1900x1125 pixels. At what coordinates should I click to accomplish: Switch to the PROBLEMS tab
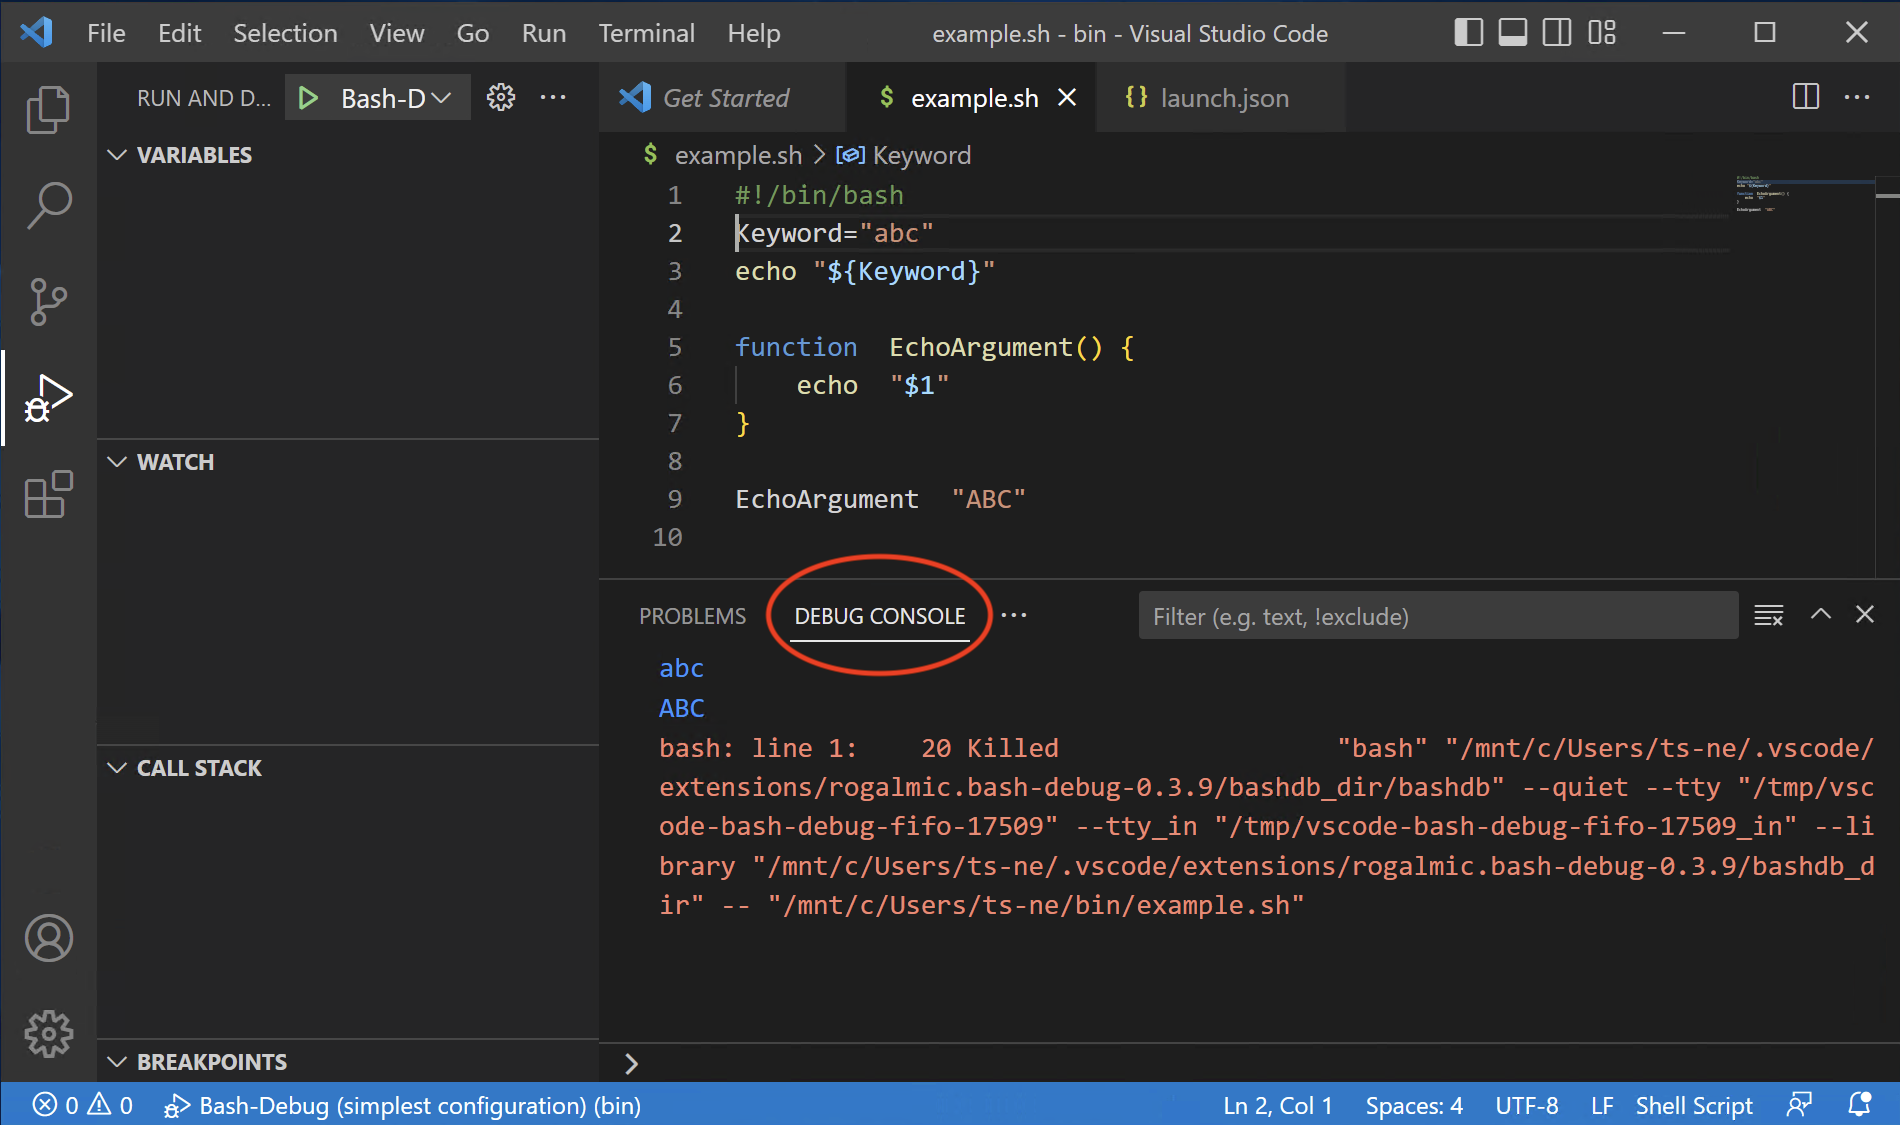pos(692,615)
